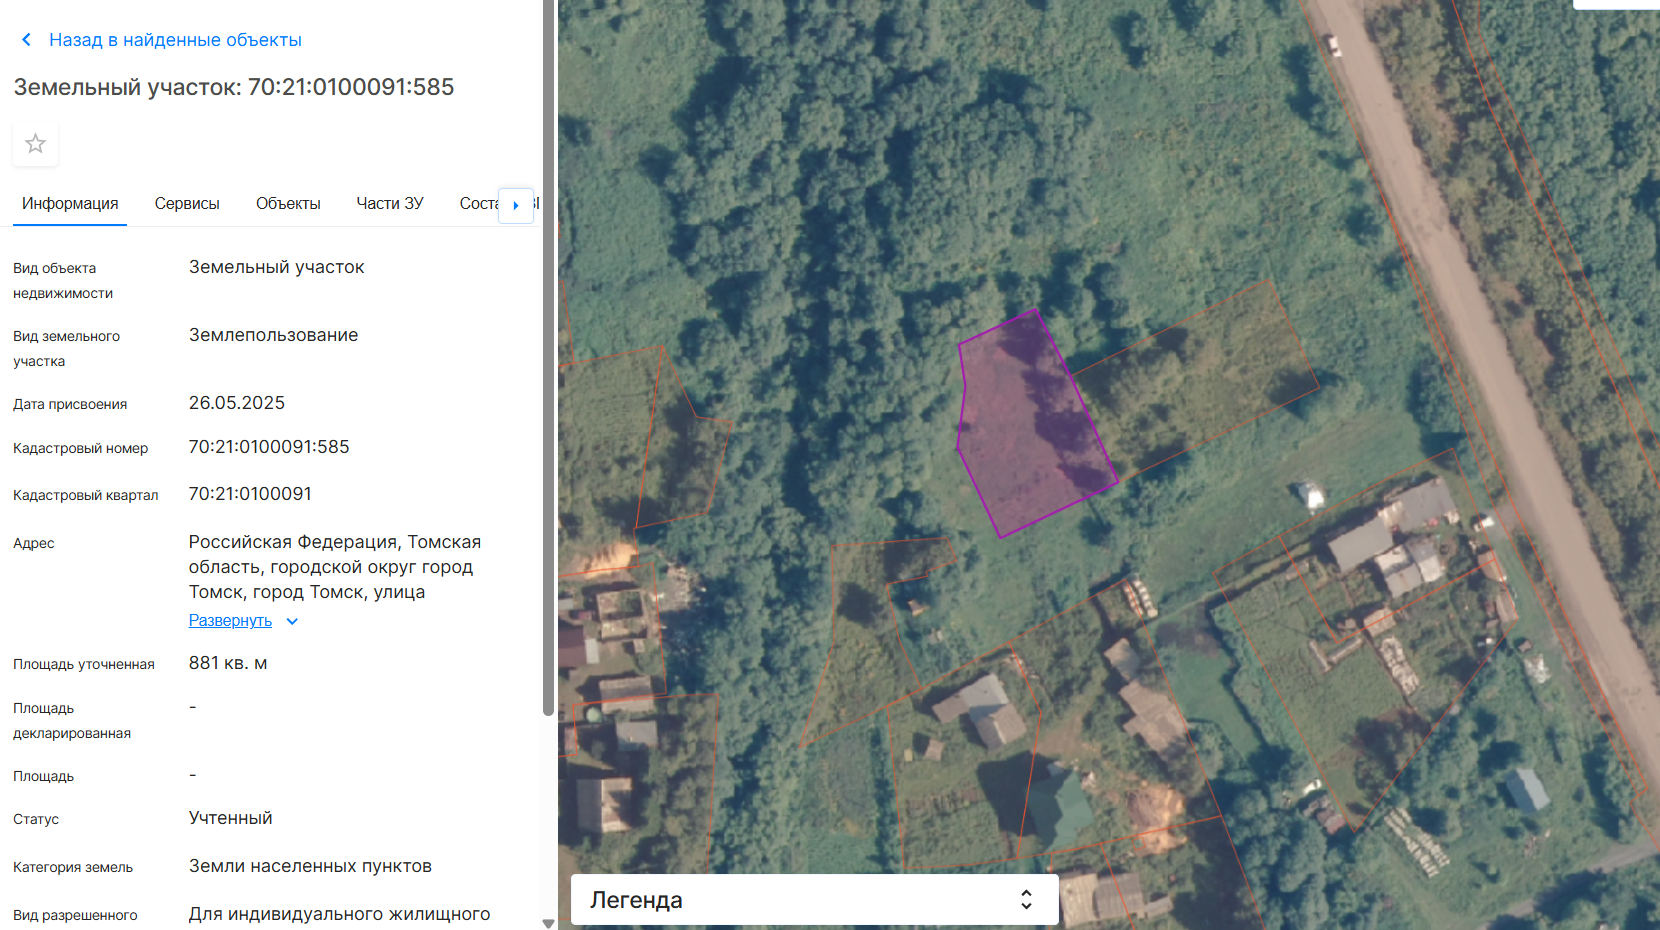Click the info panel vertical scrollbar
Screen dimensions: 1660x930
tap(548, 400)
